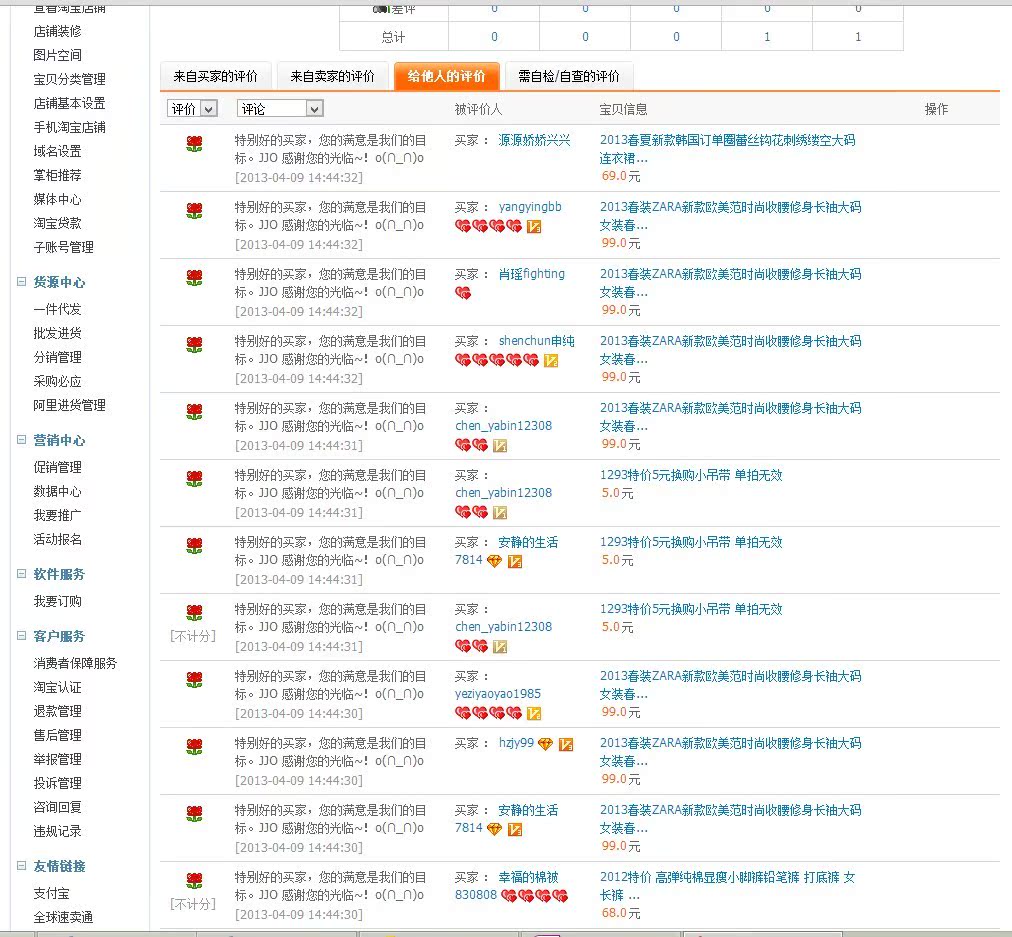Open the 需自检/自查的评价 tab

click(x=569, y=77)
